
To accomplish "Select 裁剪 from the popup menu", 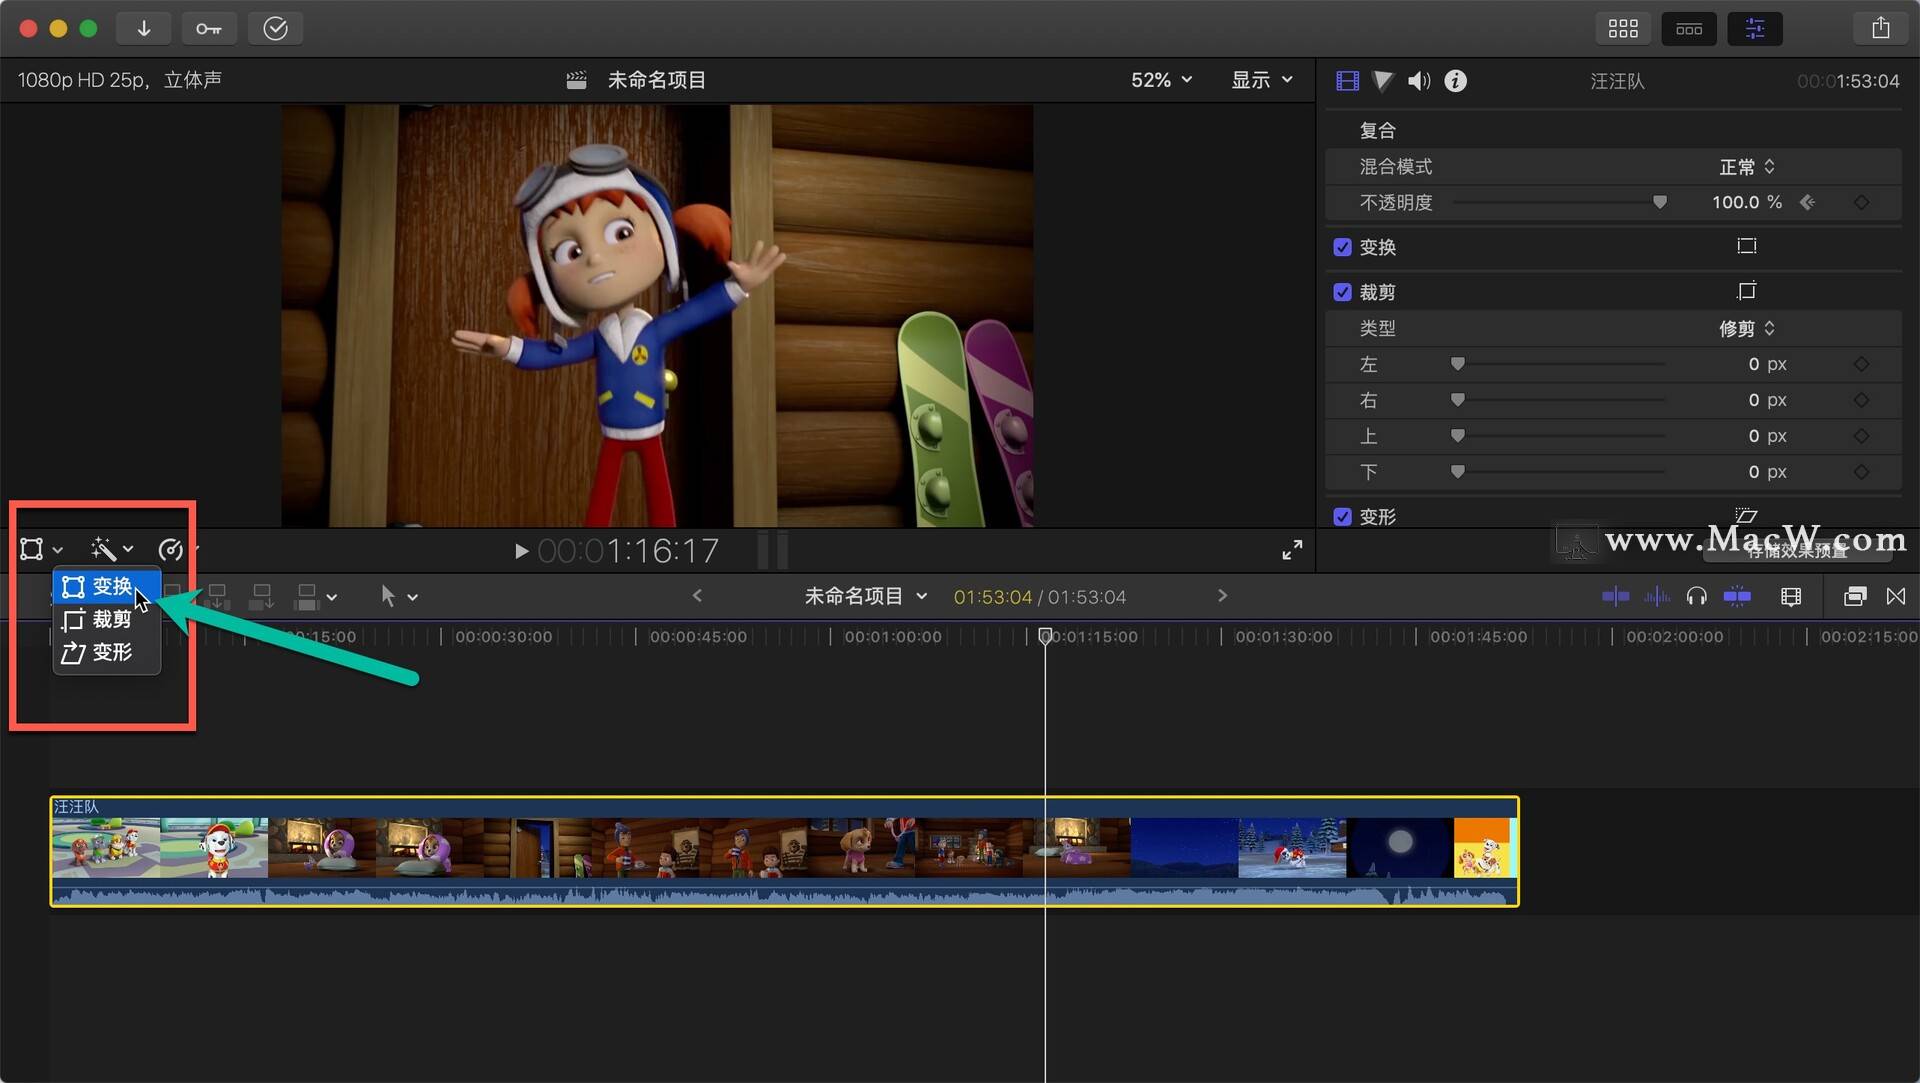I will coord(110,619).
